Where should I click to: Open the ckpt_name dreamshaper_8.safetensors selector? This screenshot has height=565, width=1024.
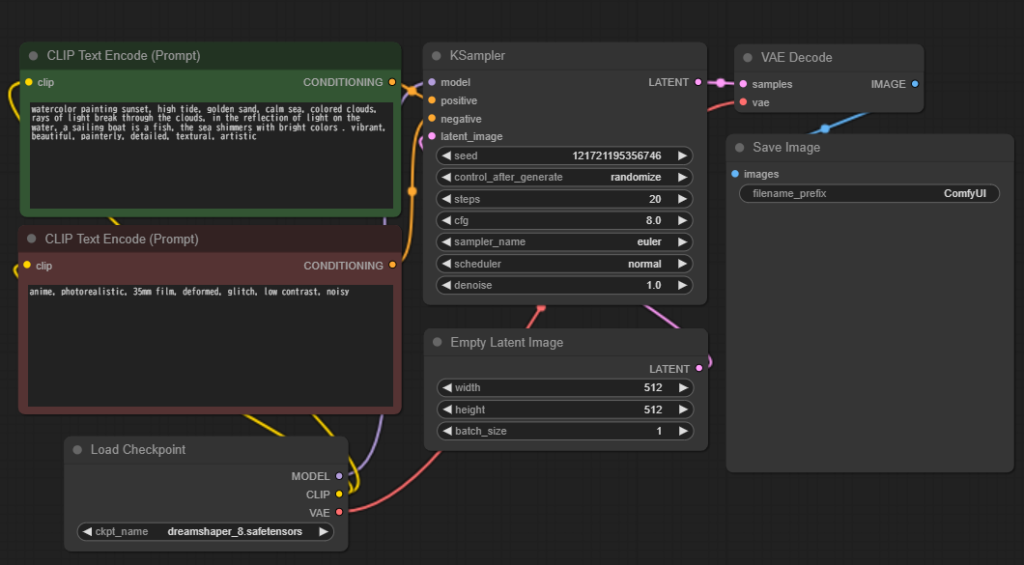point(206,532)
